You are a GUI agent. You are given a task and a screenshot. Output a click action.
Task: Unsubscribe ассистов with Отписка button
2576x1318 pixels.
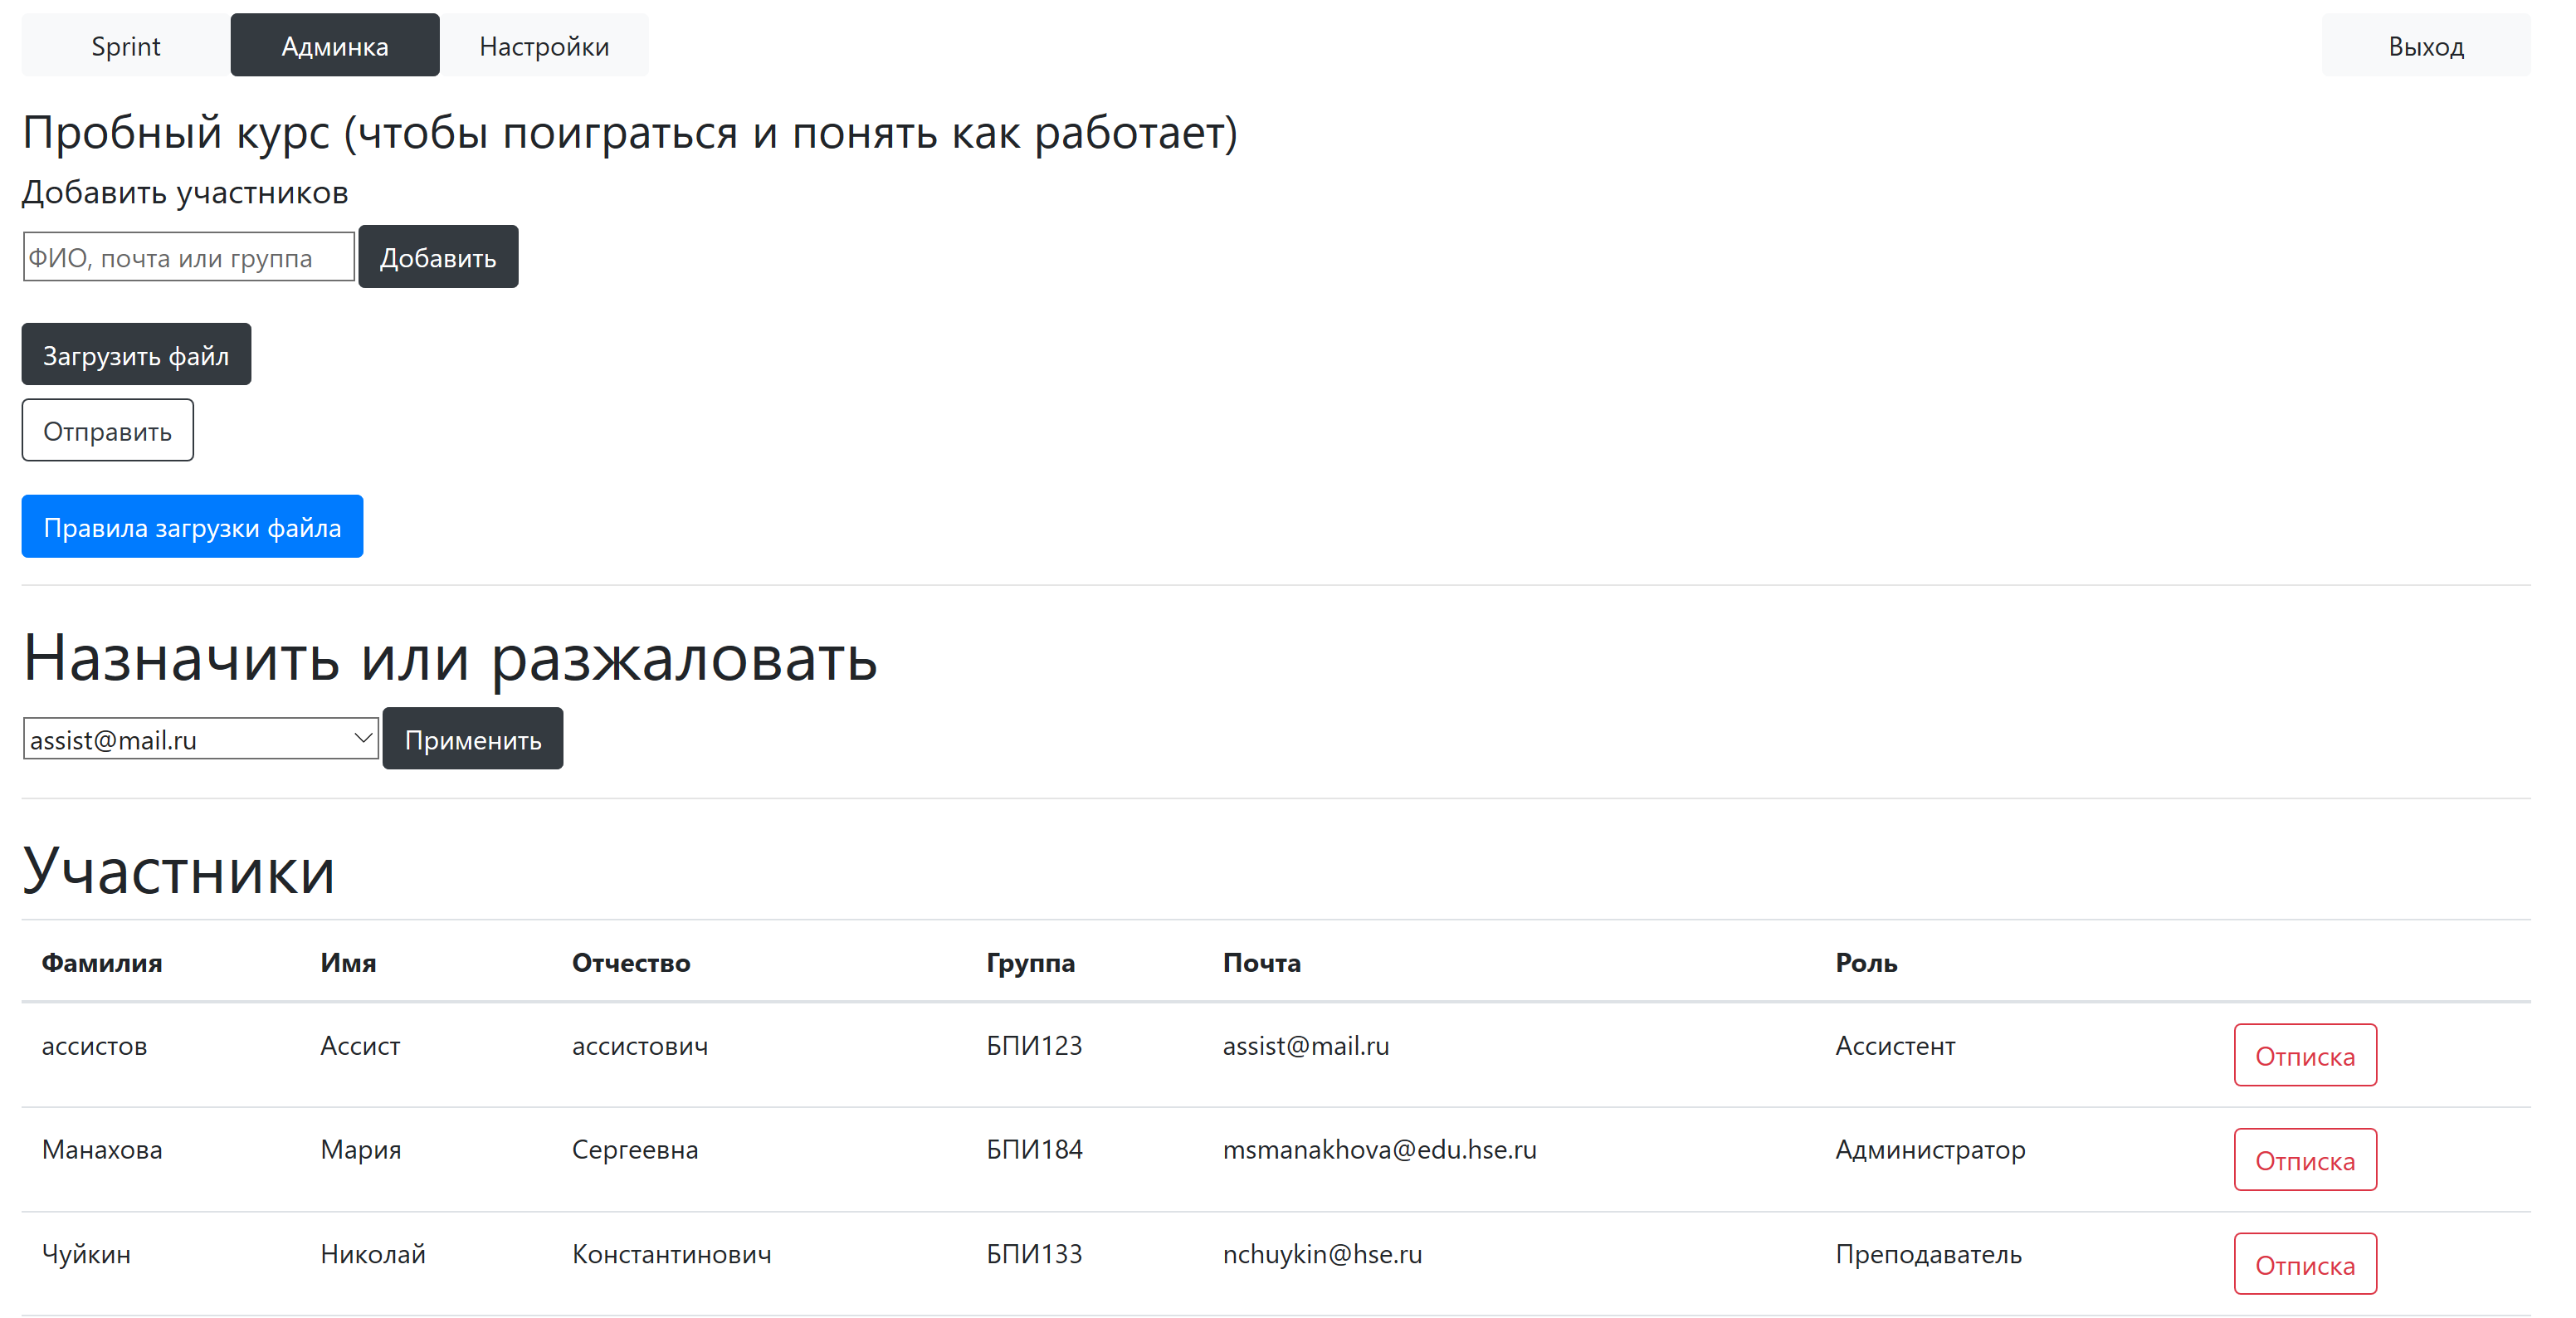point(2305,1056)
